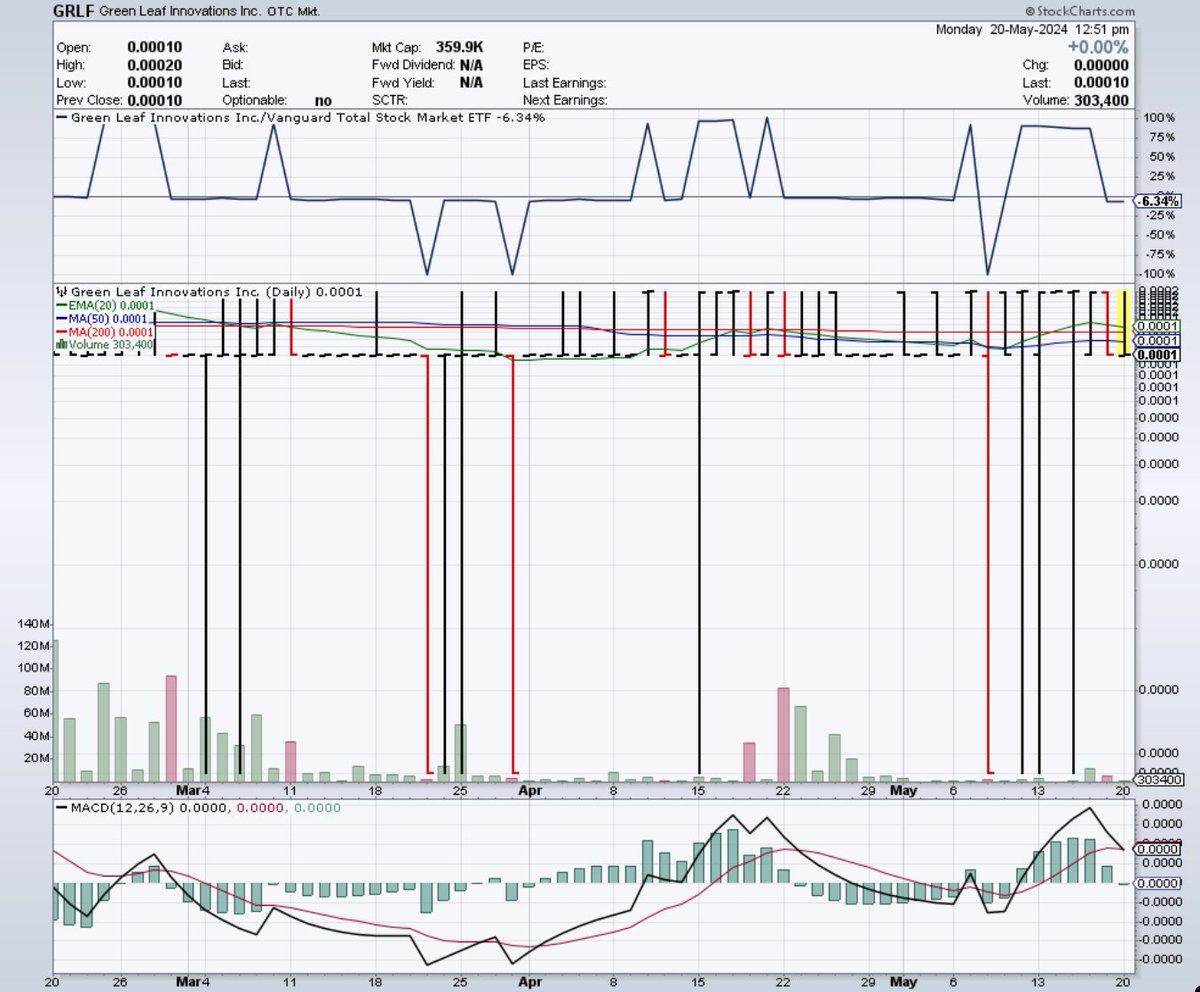This screenshot has height=992, width=1200.
Task: Select the Bid label in quote header
Action: pos(232,65)
